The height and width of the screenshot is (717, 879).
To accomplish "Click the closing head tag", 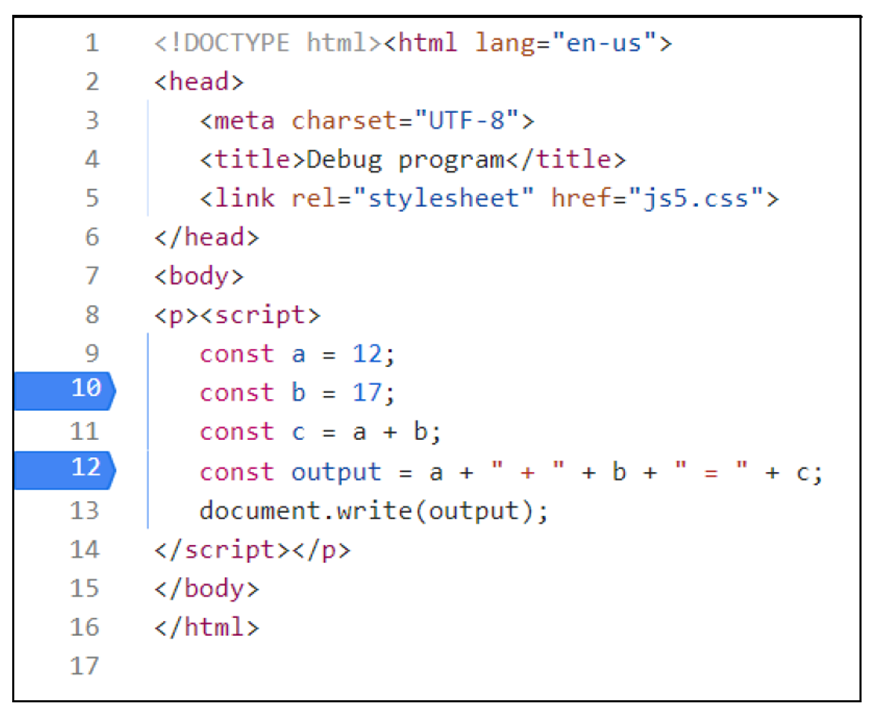I will point(206,237).
